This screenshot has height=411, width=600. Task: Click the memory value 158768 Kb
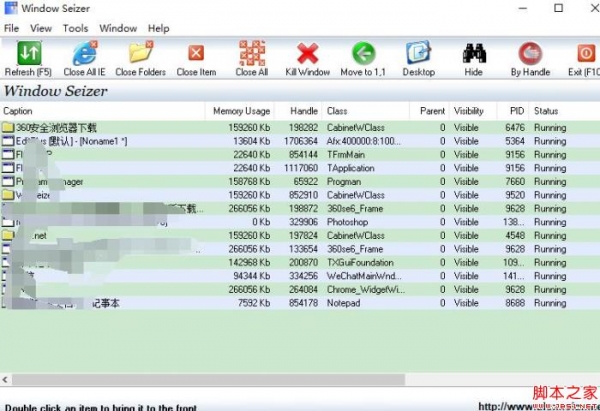tap(249, 182)
